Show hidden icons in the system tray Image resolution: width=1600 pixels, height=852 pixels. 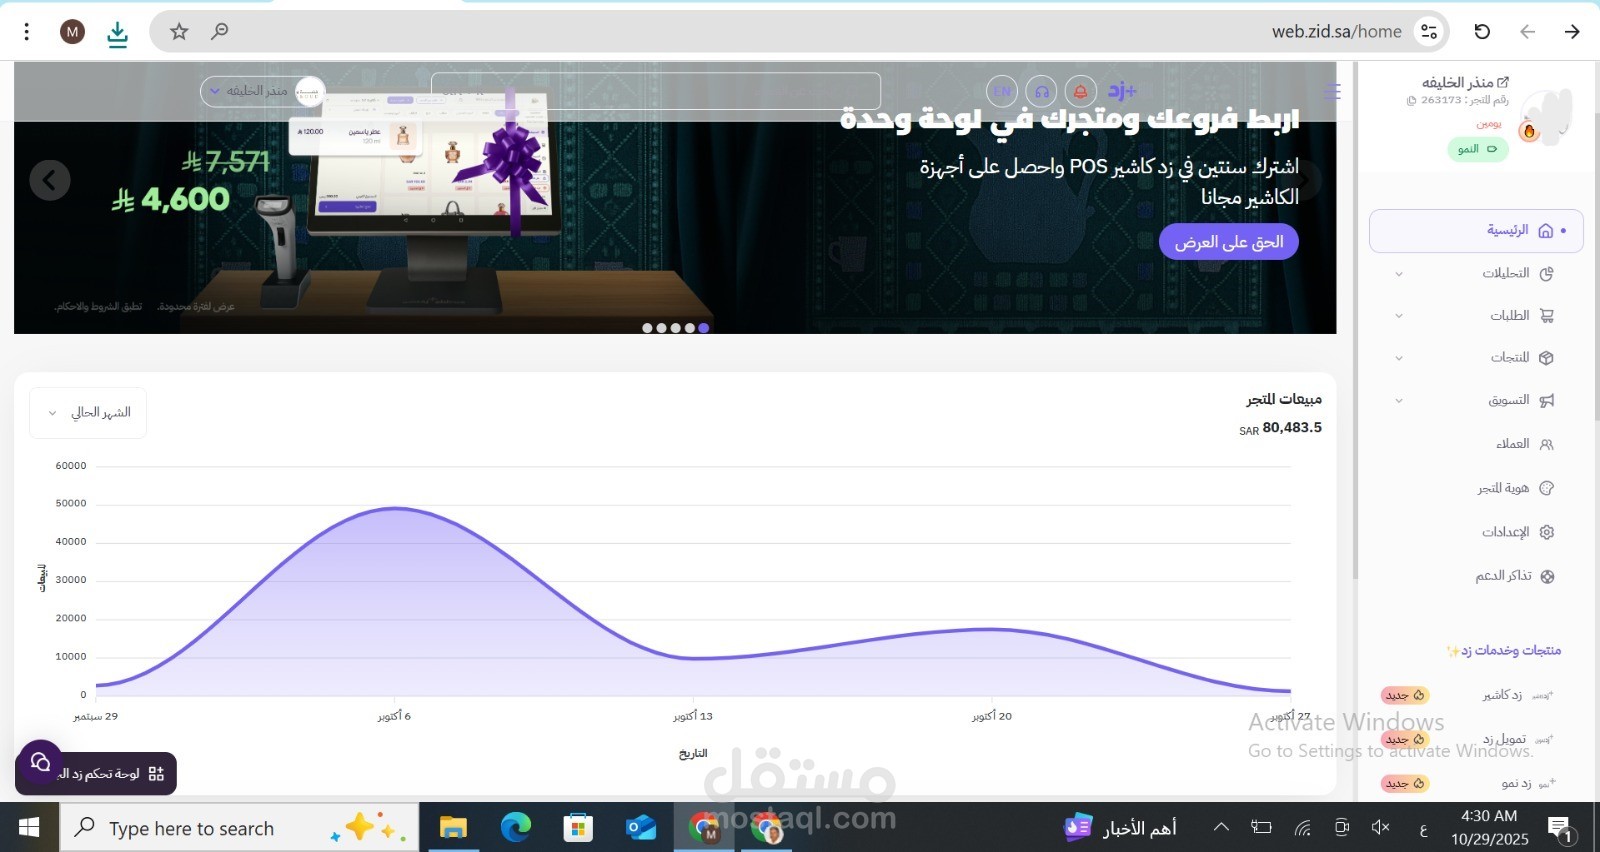tap(1221, 827)
